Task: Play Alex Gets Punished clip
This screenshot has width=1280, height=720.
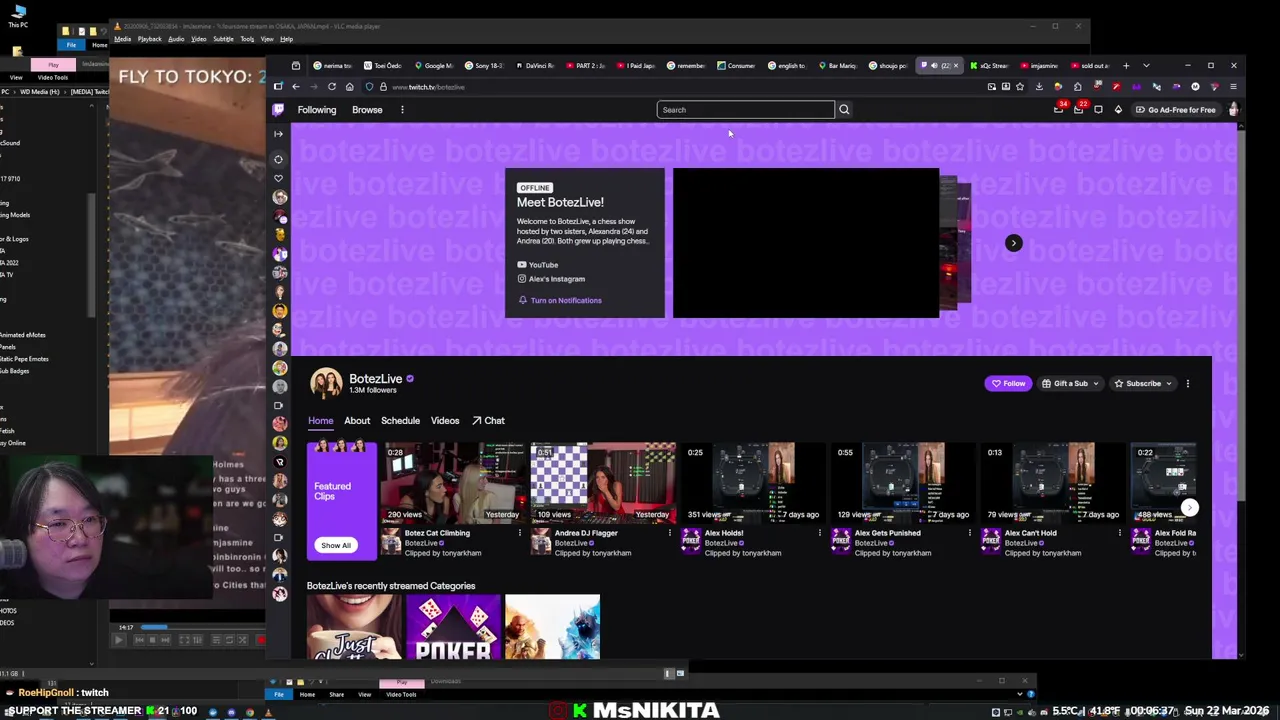Action: coord(903,482)
